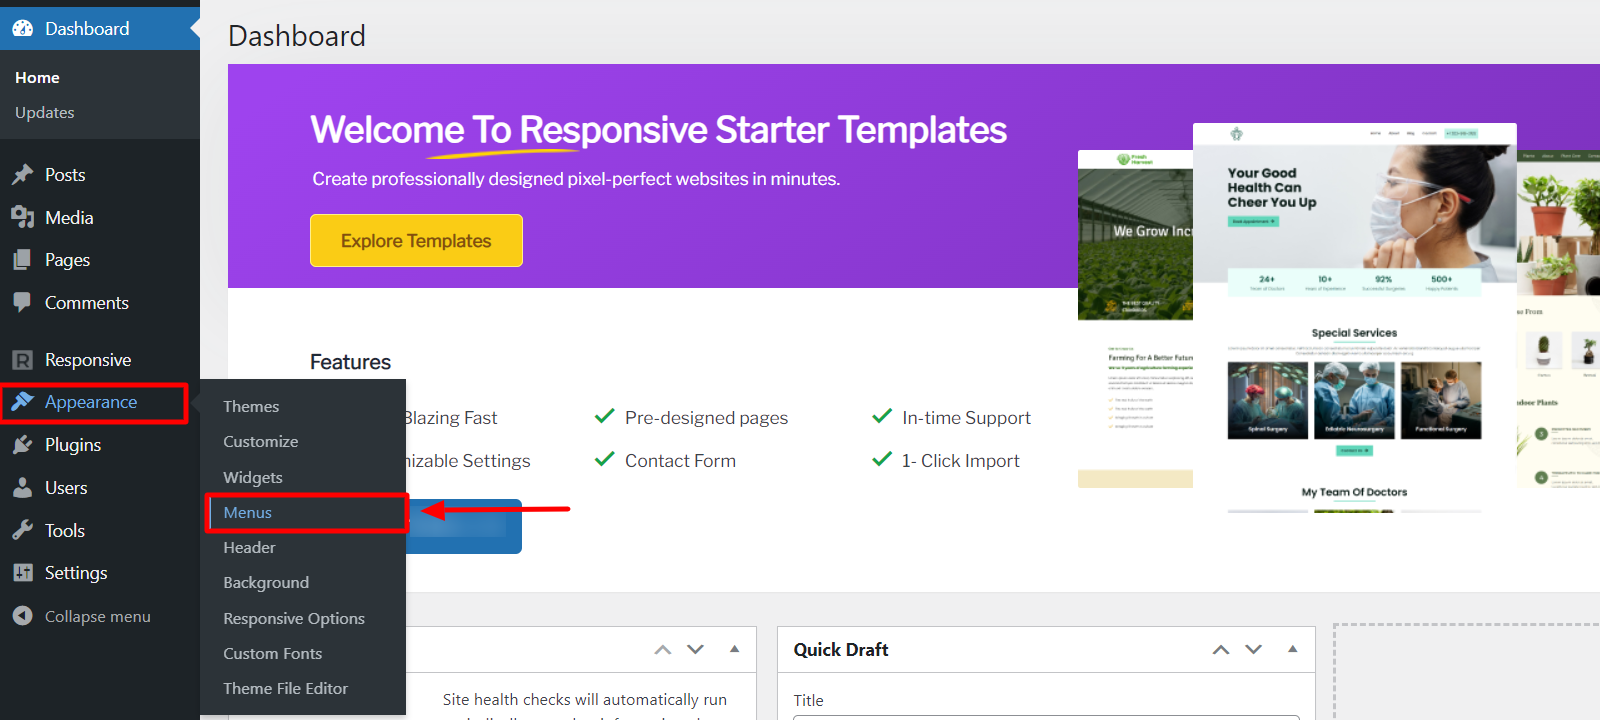Screen dimensions: 1600x720
Task: Move Quick Draft widget up
Action: [x=1221, y=650]
